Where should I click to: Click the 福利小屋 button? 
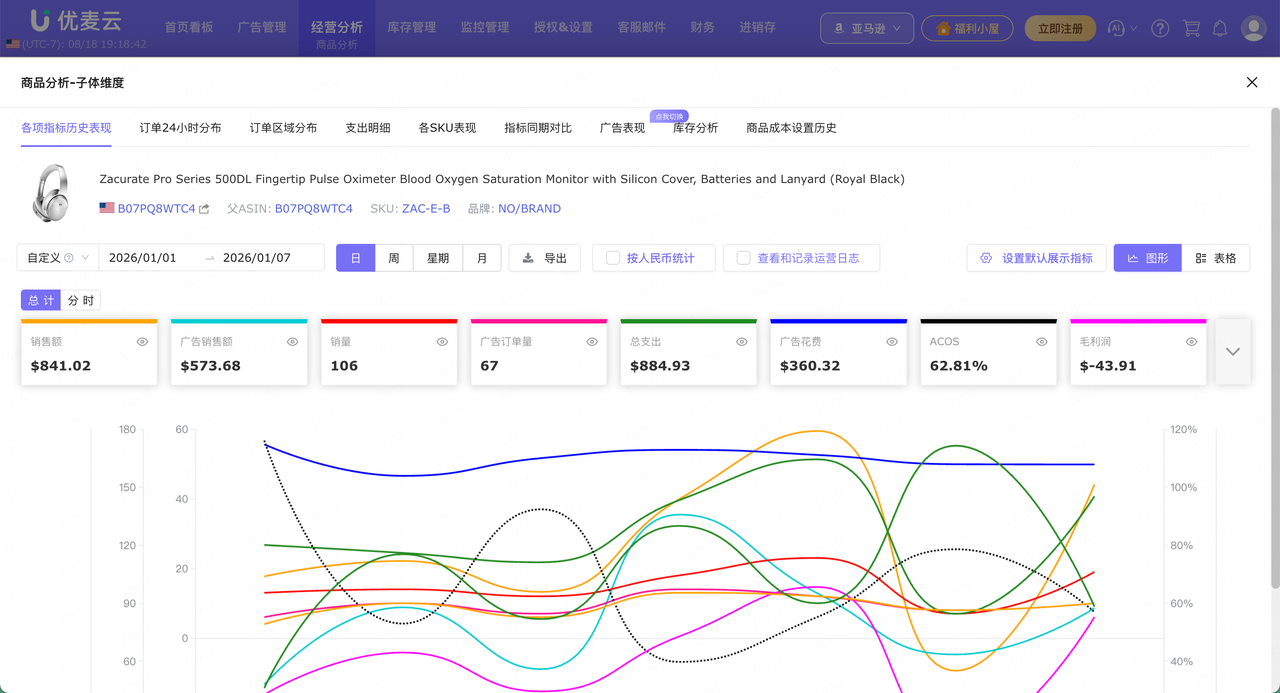click(967, 29)
